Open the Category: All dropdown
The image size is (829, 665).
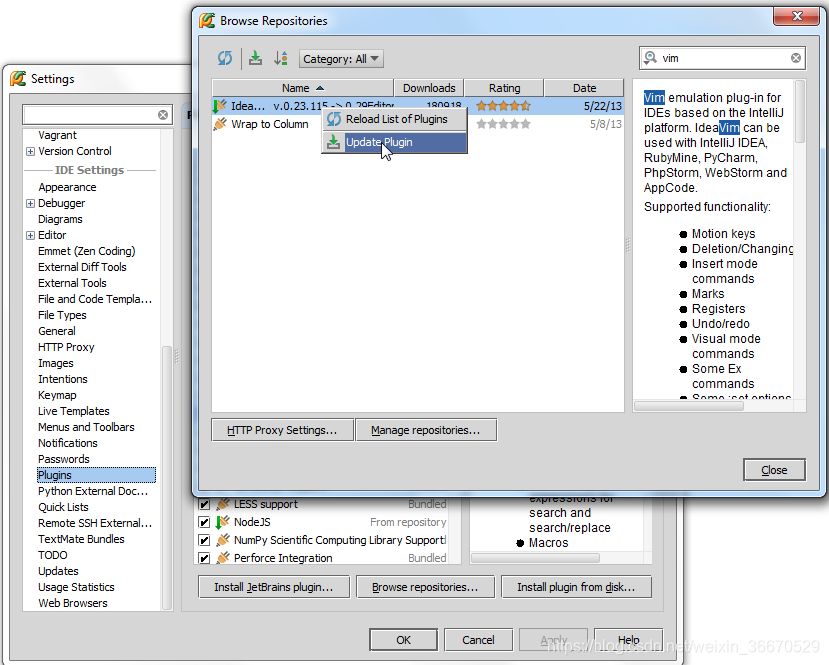(x=341, y=59)
